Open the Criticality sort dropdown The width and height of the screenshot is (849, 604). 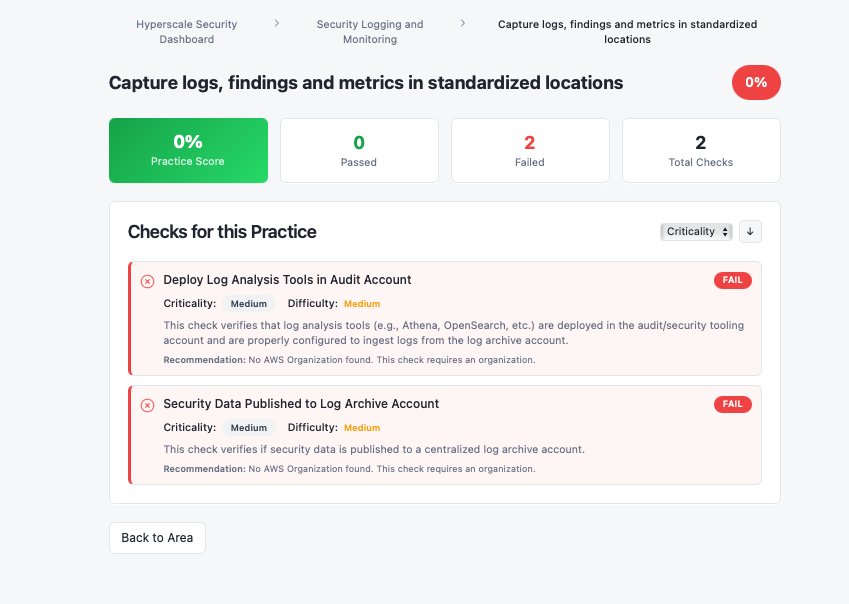coord(696,231)
